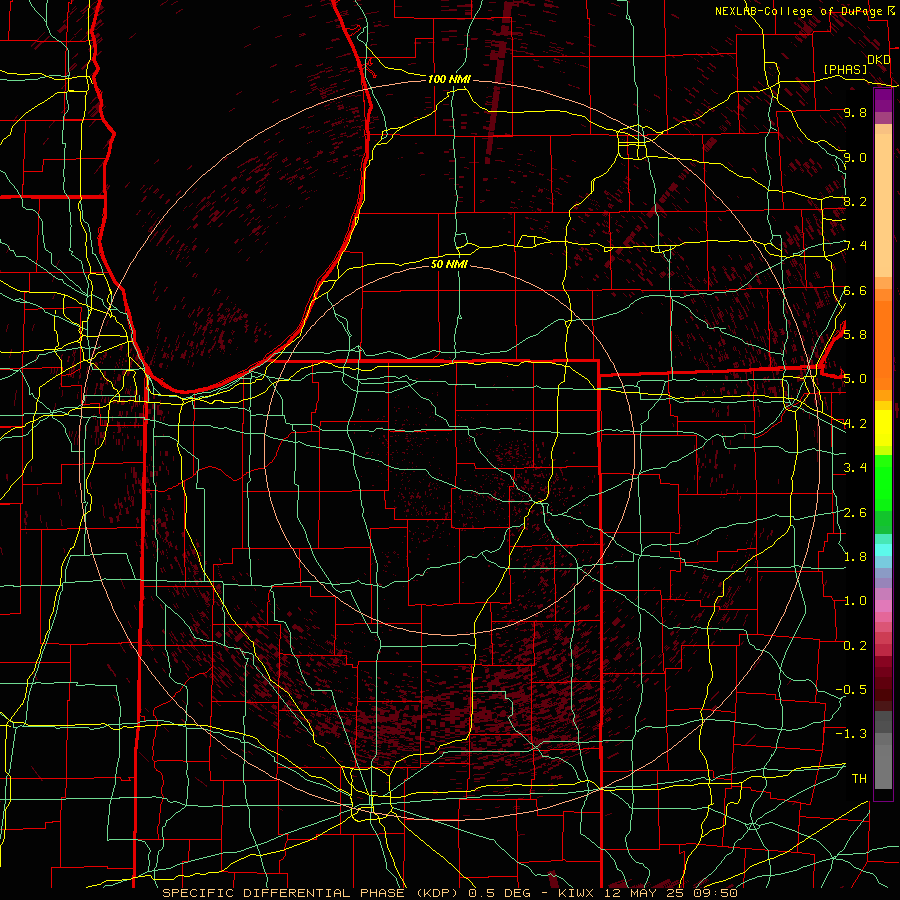Click the NEXLAB-College of DuPage label
The height and width of the screenshot is (900, 900).
point(798,11)
